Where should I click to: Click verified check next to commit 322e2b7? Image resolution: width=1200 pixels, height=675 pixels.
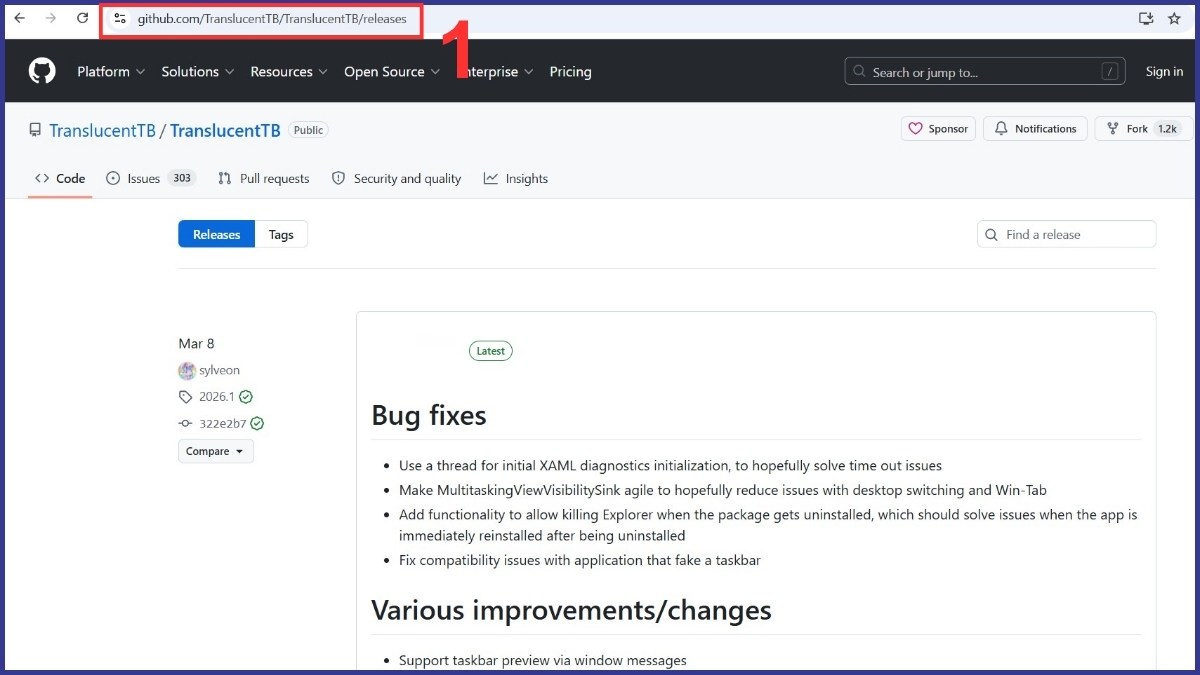tap(257, 424)
